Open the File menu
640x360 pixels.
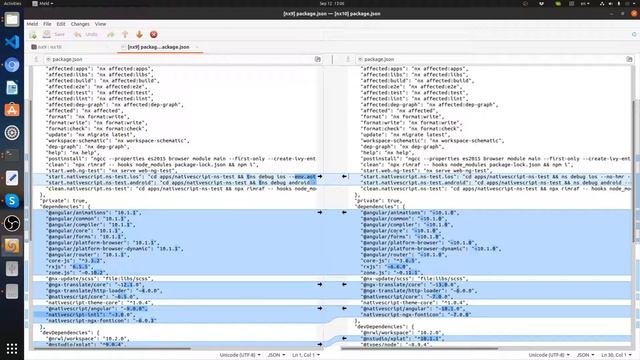click(x=47, y=24)
